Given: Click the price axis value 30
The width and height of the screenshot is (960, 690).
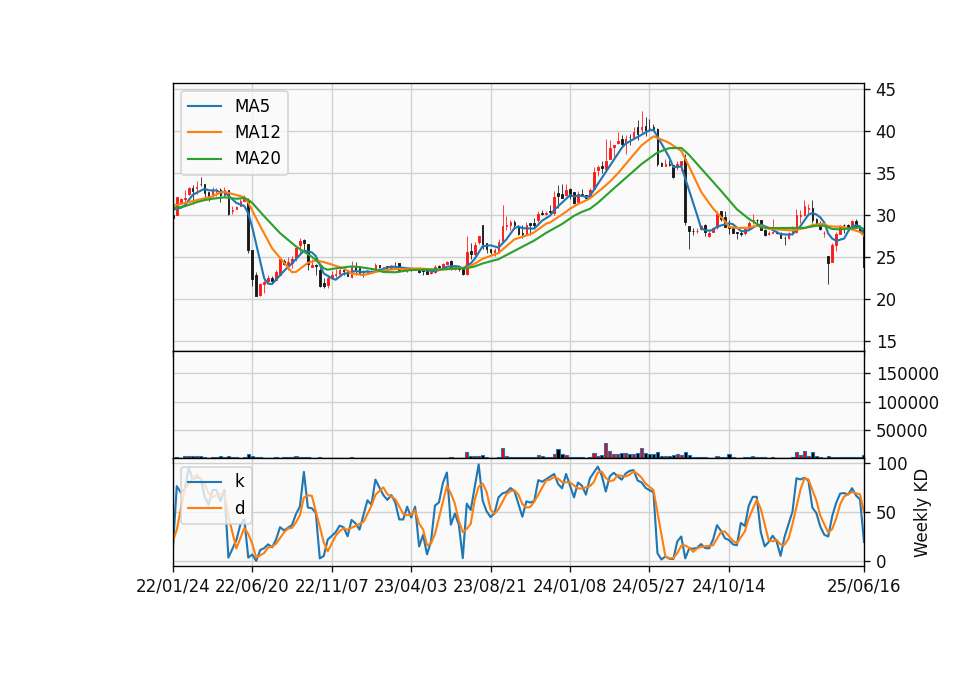Looking at the screenshot, I should [x=886, y=216].
